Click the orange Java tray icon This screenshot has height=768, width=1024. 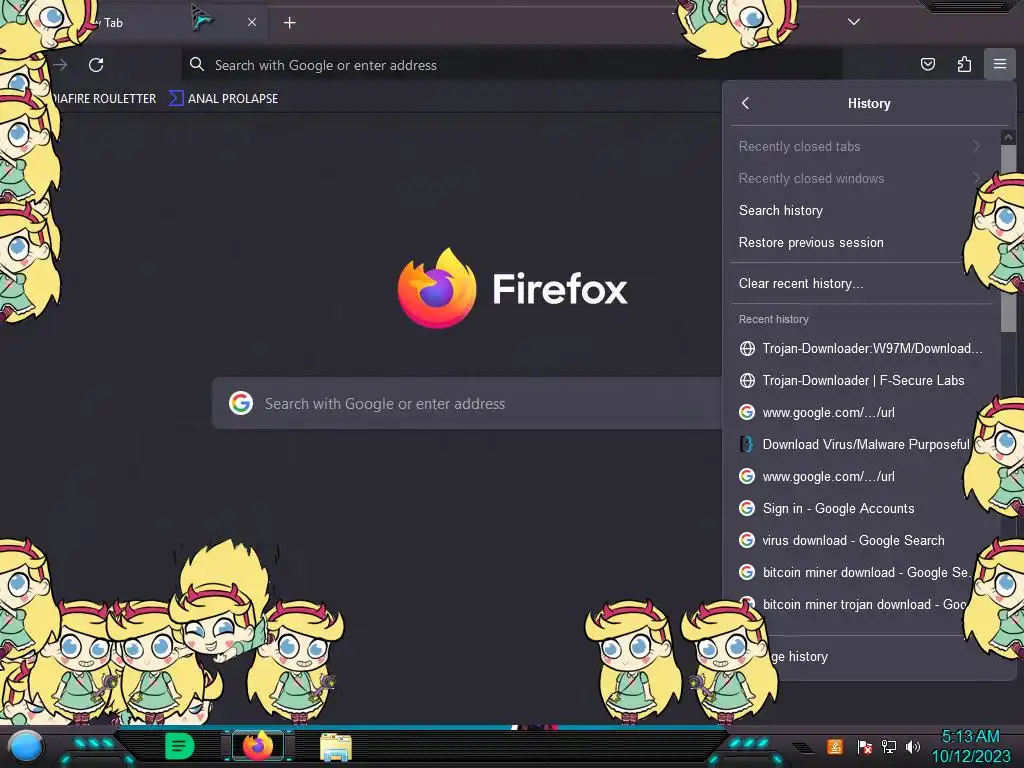coord(835,746)
